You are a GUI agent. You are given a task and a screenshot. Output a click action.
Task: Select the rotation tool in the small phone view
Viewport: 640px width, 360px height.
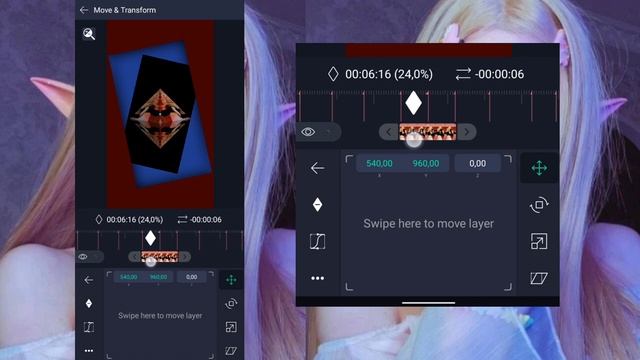pos(231,304)
